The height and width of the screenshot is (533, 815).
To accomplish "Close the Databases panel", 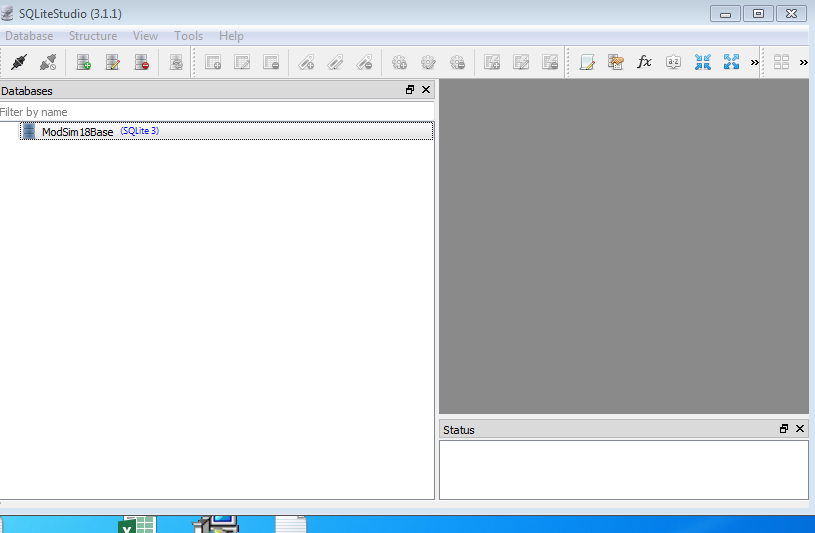I will coord(426,90).
